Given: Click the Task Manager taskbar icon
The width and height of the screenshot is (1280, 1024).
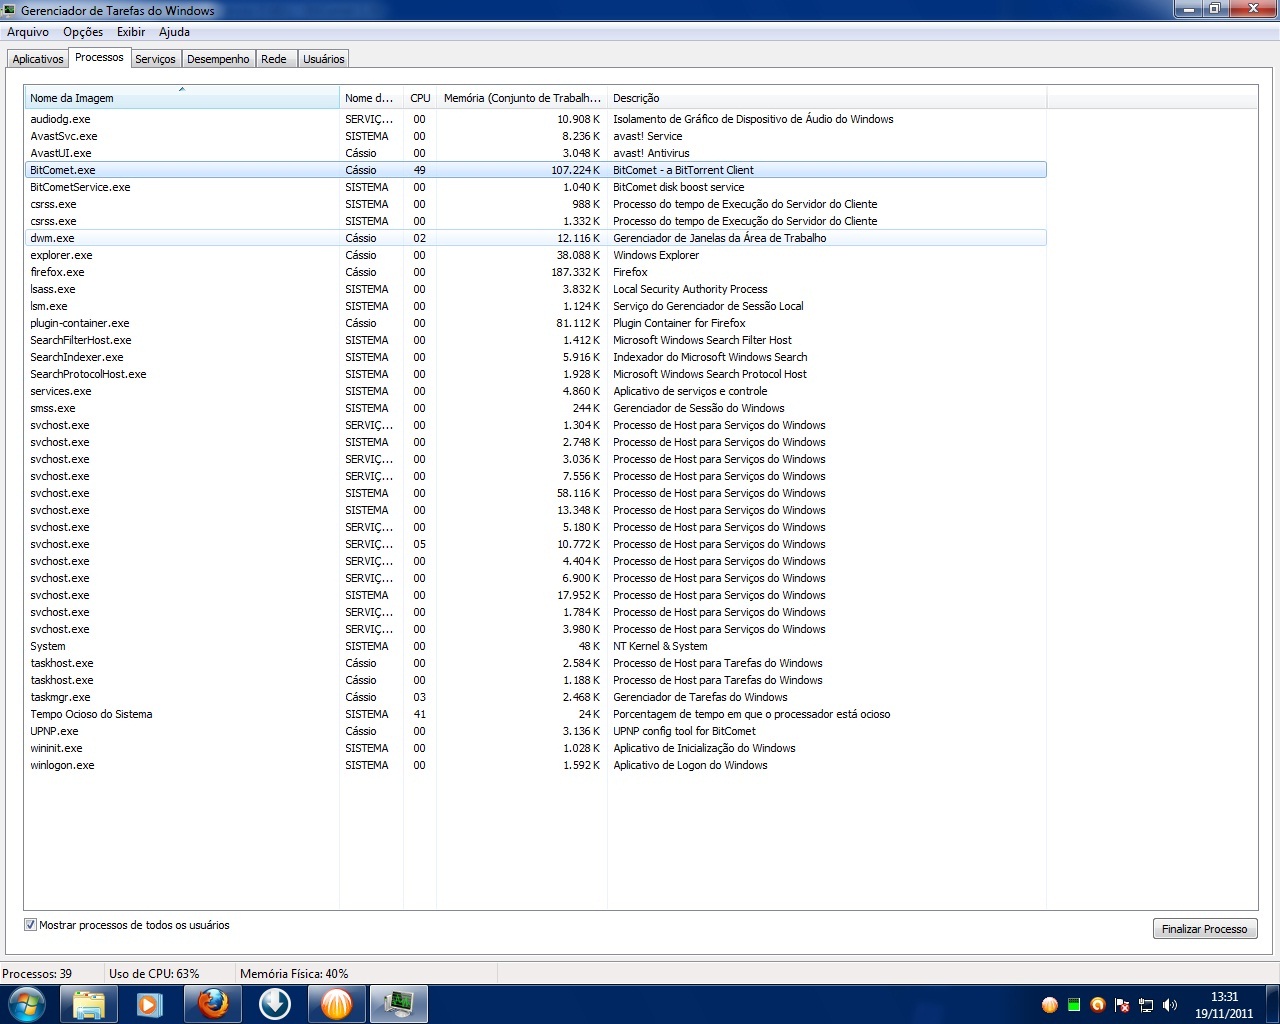Looking at the screenshot, I should (398, 1003).
